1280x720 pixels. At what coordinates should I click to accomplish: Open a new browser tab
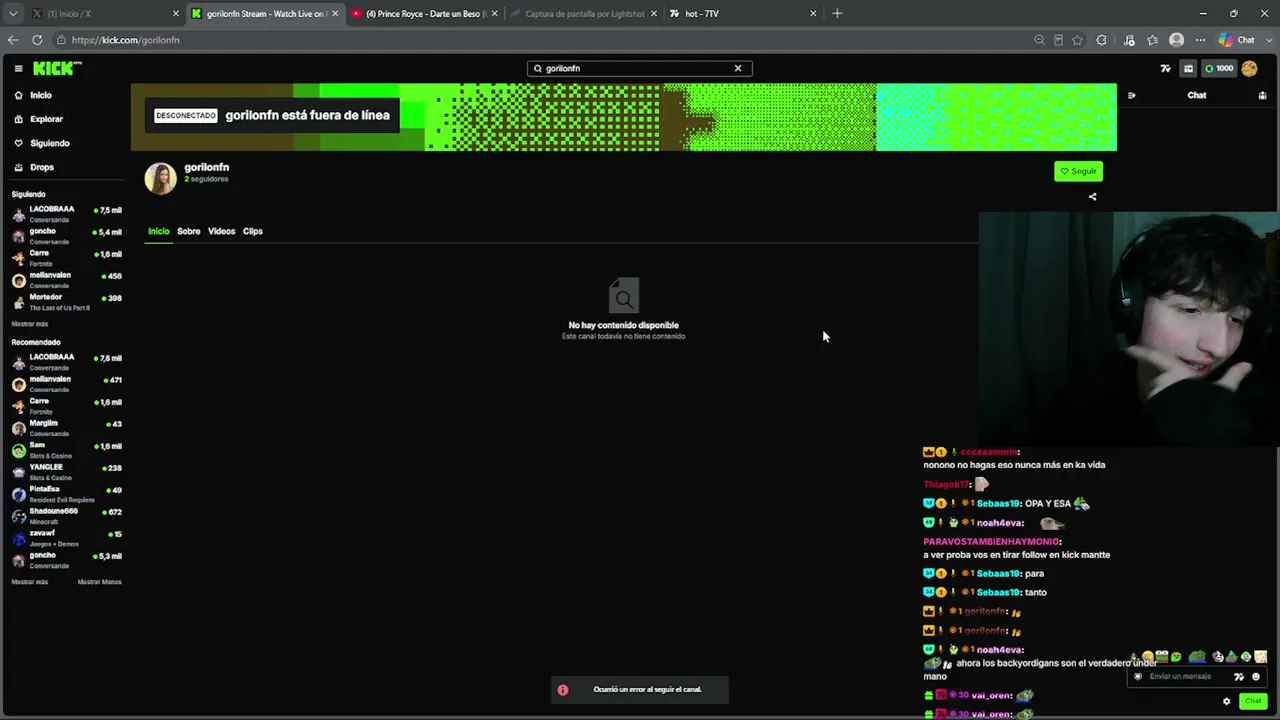(837, 14)
